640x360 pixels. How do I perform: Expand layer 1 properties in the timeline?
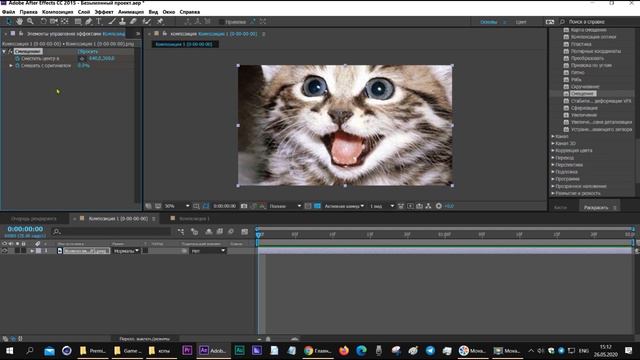coord(32,251)
